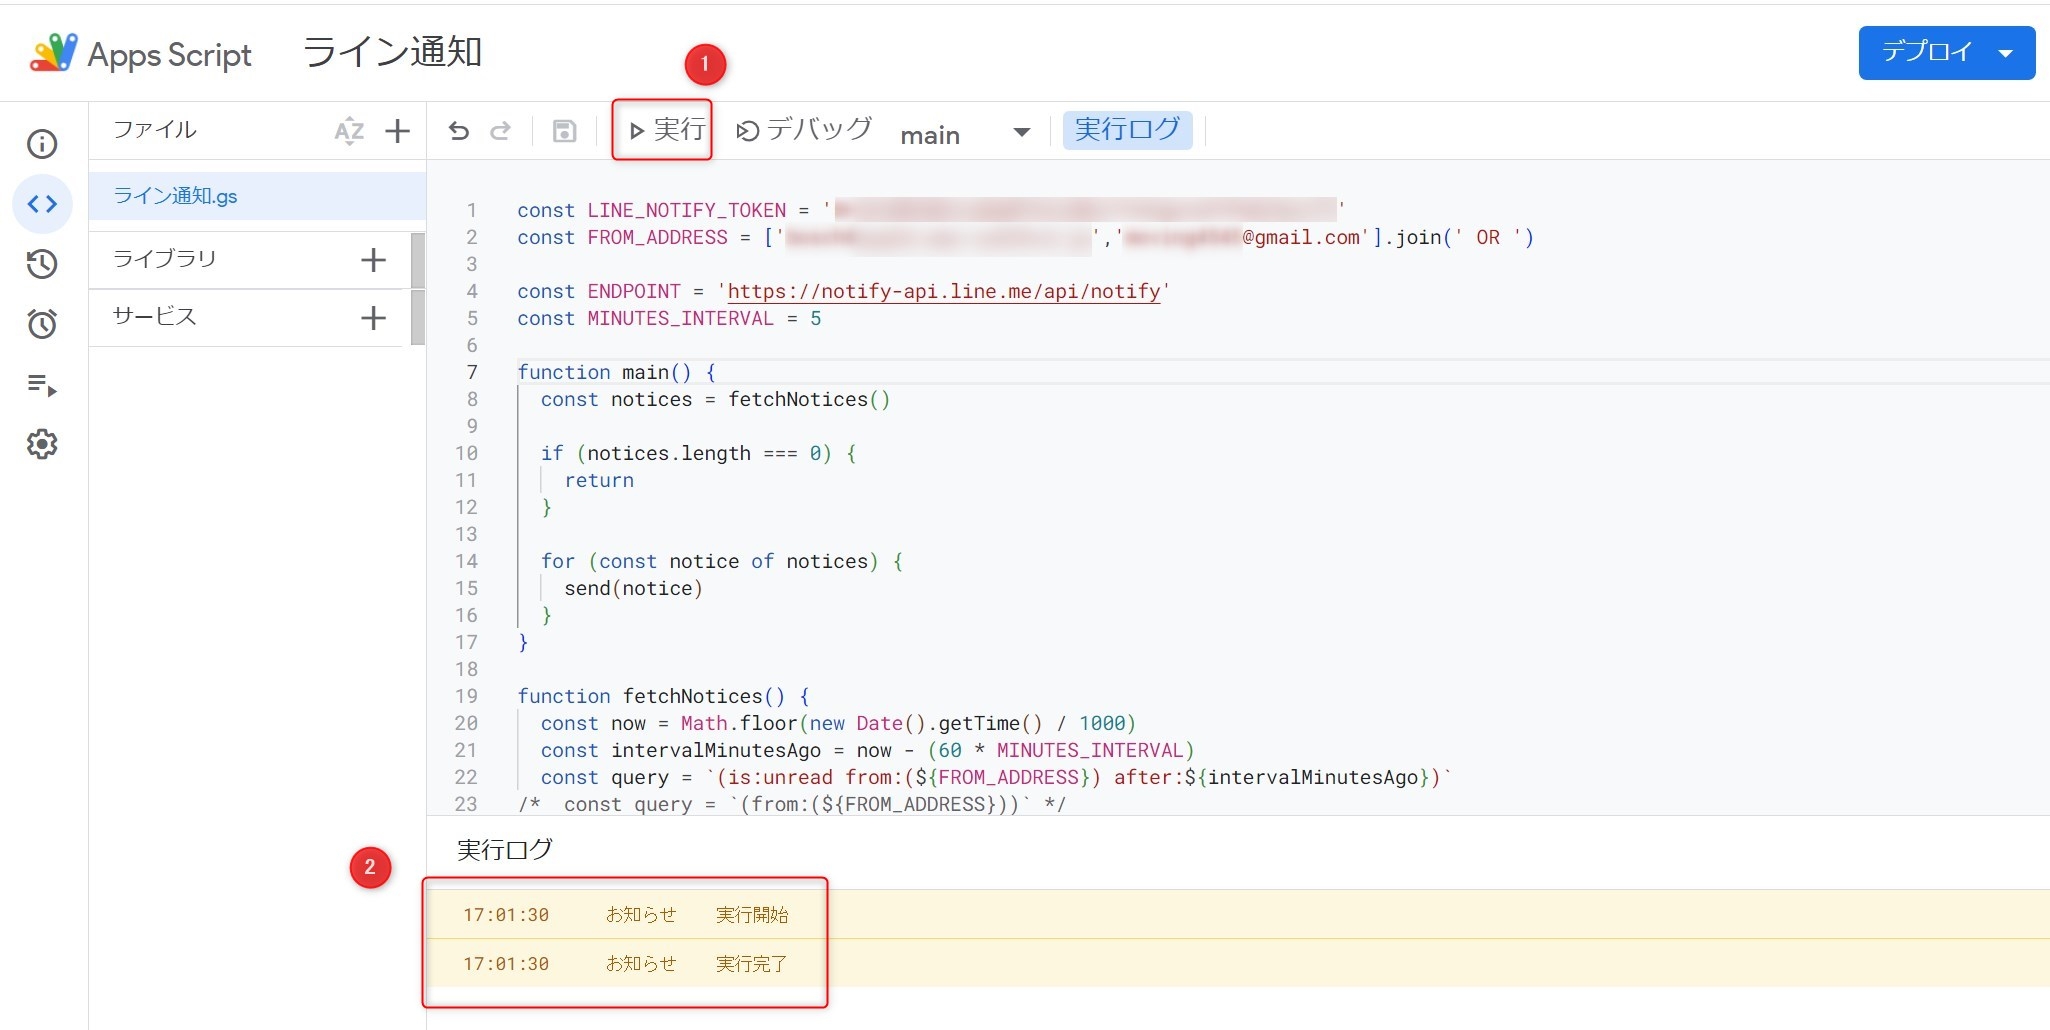
Task: Add a service with plus button
Action: (x=373, y=318)
